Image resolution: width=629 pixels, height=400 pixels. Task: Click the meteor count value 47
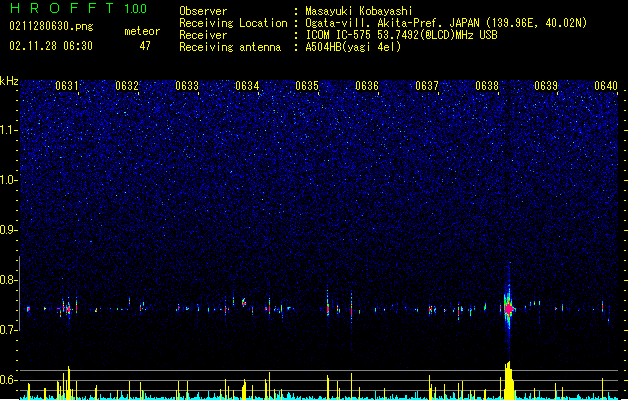click(x=145, y=46)
